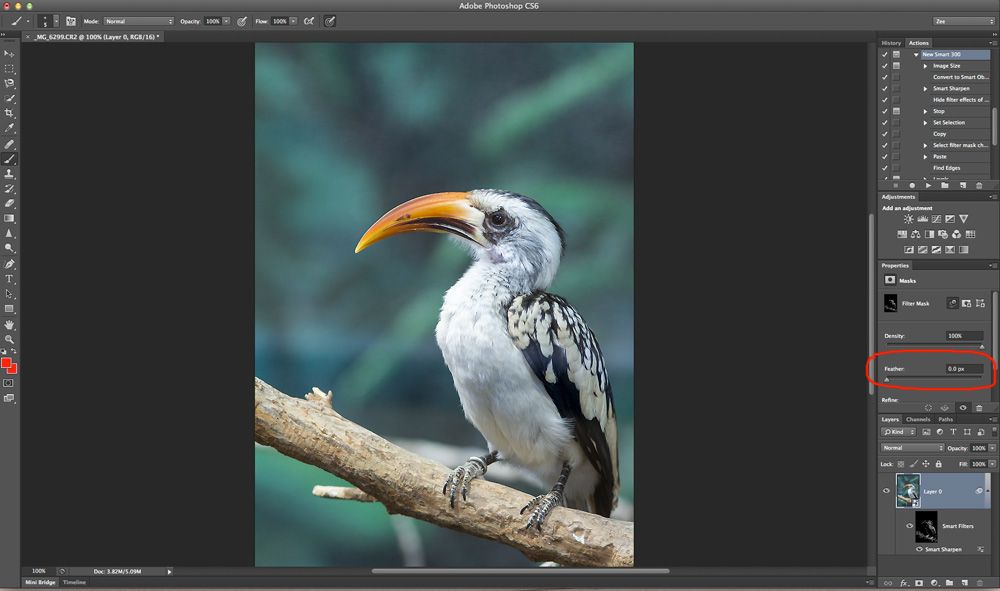Expand the Smart Sharpen action step
1000x591 pixels.
[926, 89]
